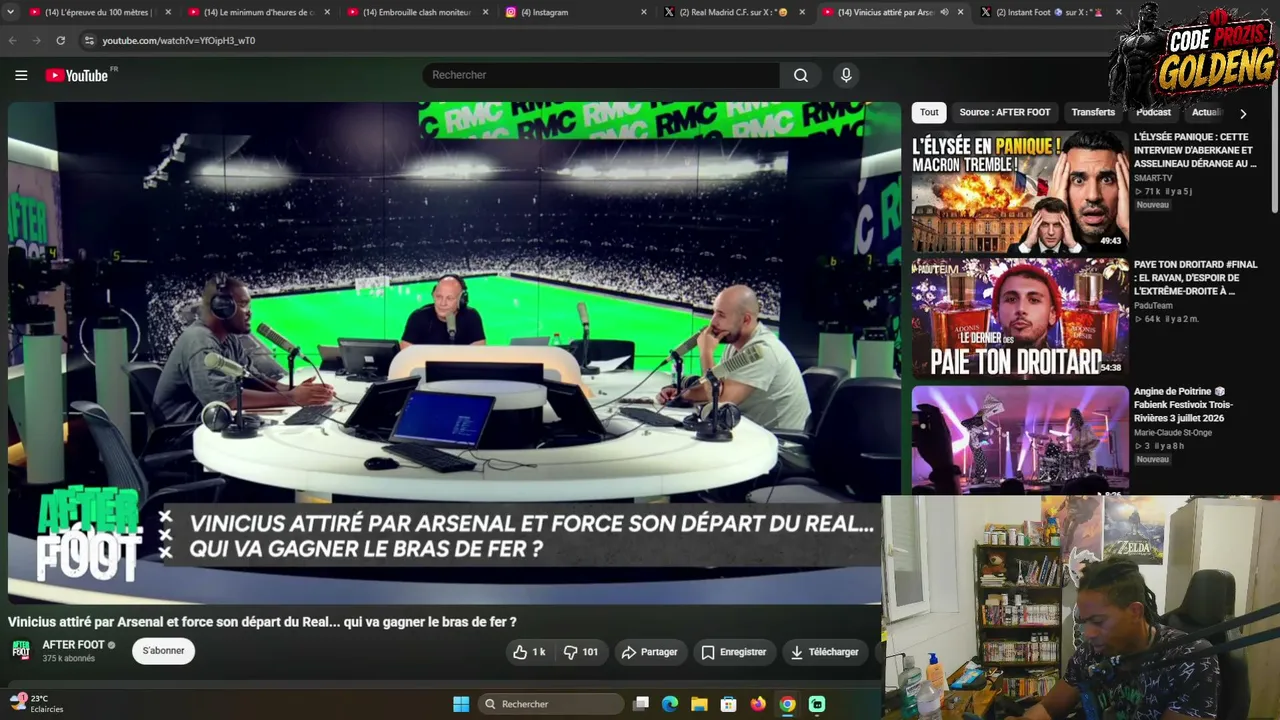Open the Marie-Claude St-Onge channel name
The height and width of the screenshot is (720, 1280).
pyautogui.click(x=1175, y=433)
